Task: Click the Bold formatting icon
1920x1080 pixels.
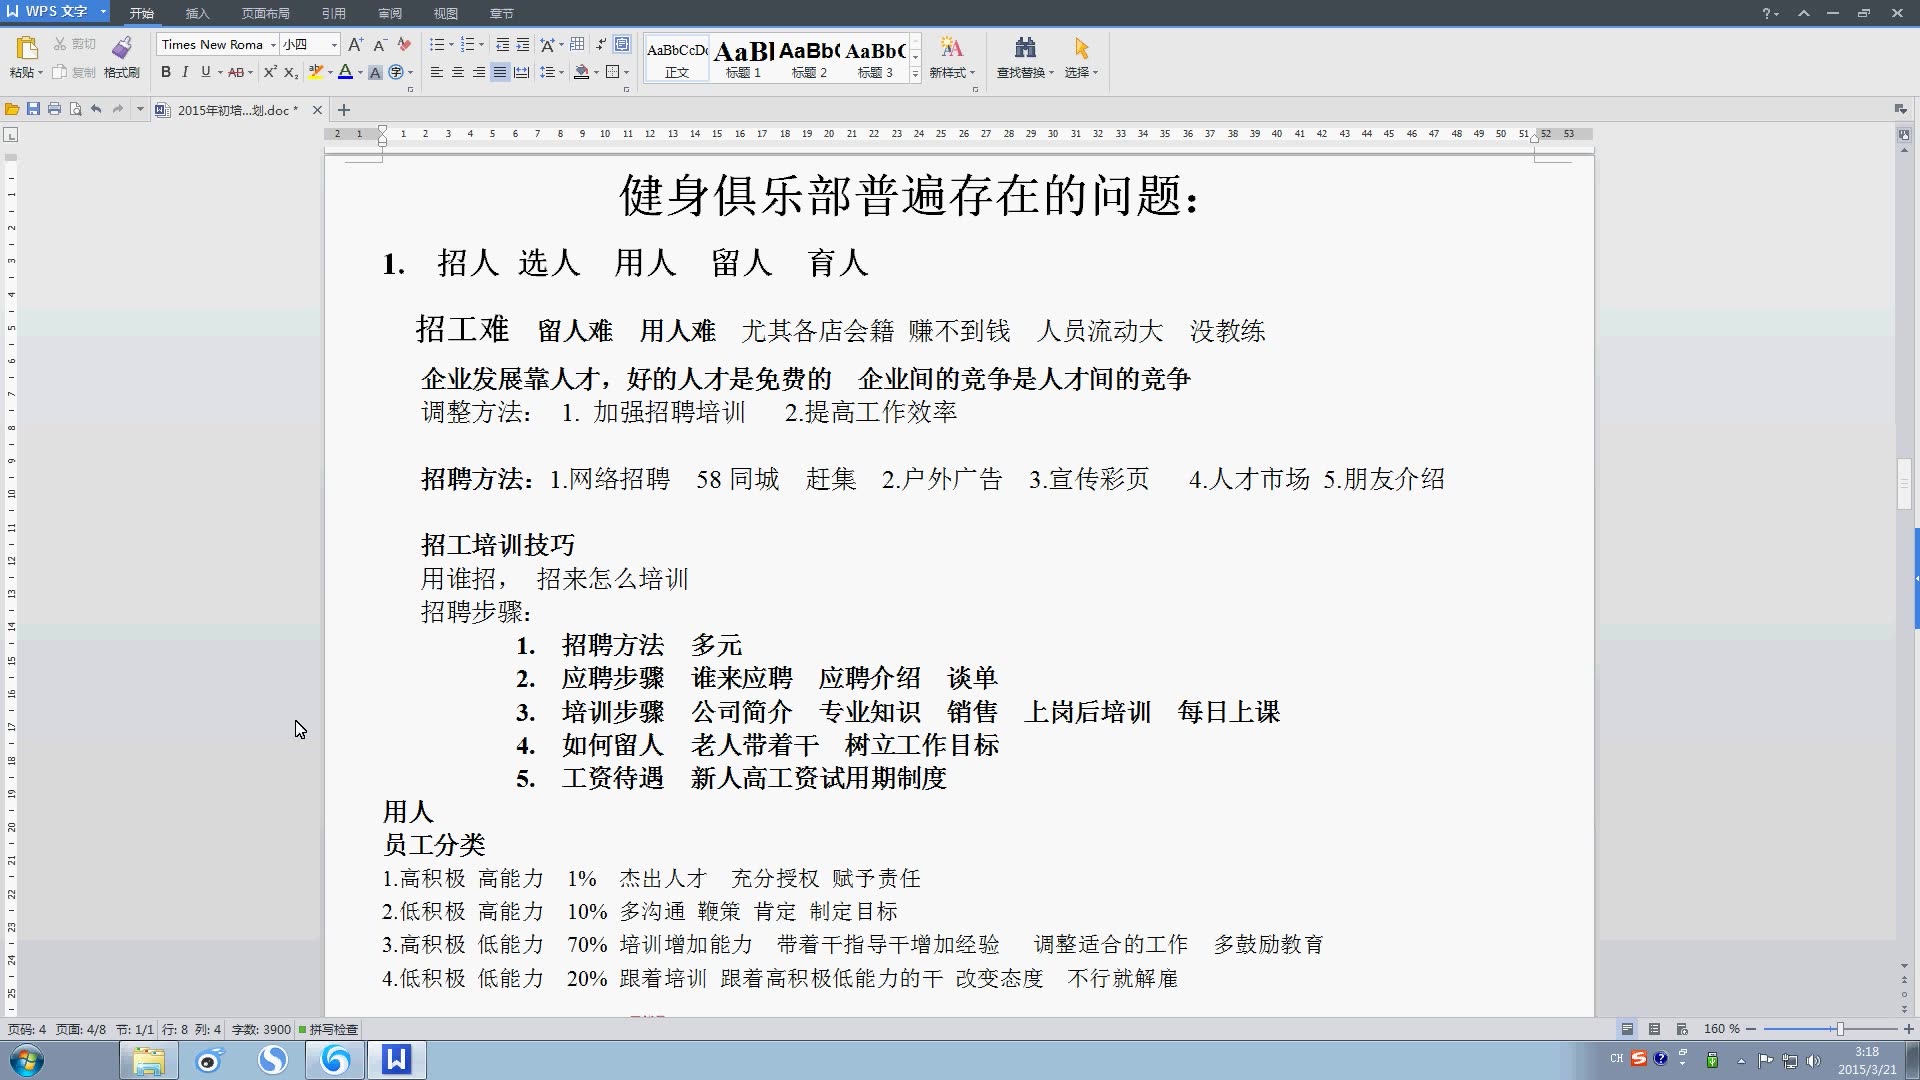Action: (x=165, y=73)
